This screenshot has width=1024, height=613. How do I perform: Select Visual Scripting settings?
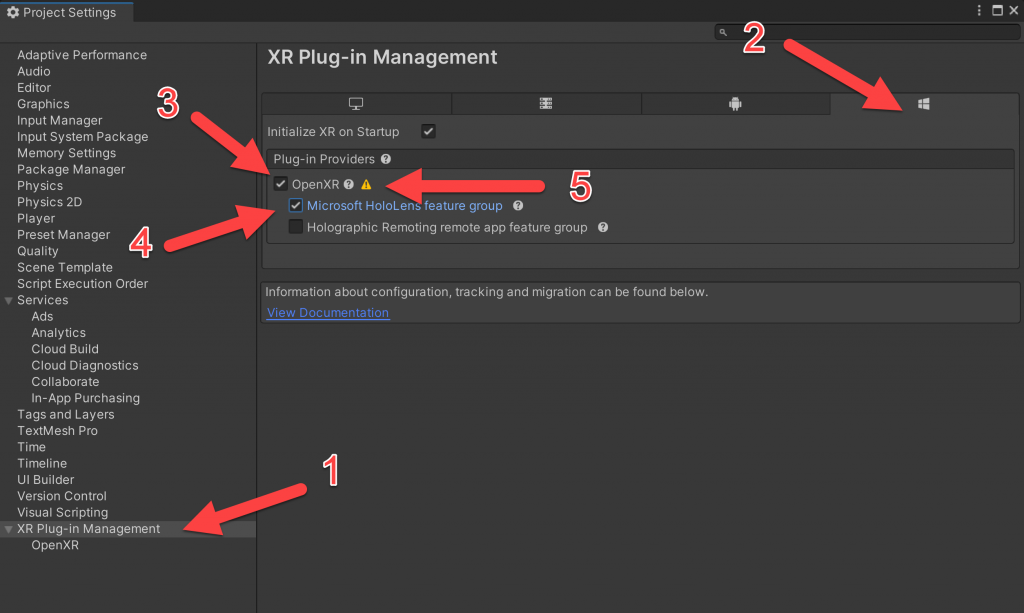pos(63,512)
